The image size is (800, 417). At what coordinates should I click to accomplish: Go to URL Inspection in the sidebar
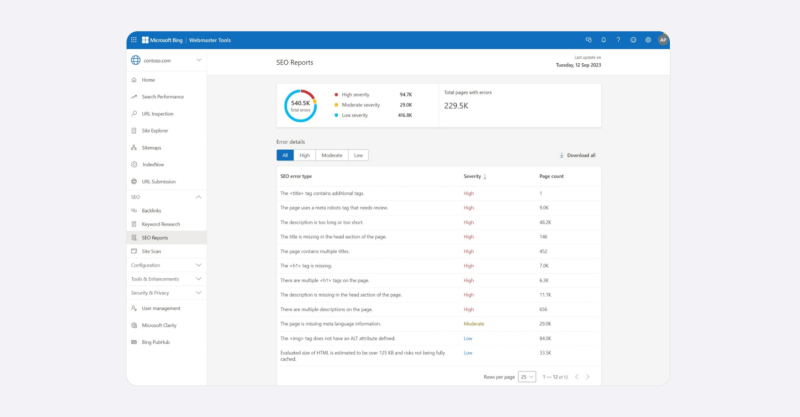[x=158, y=113]
